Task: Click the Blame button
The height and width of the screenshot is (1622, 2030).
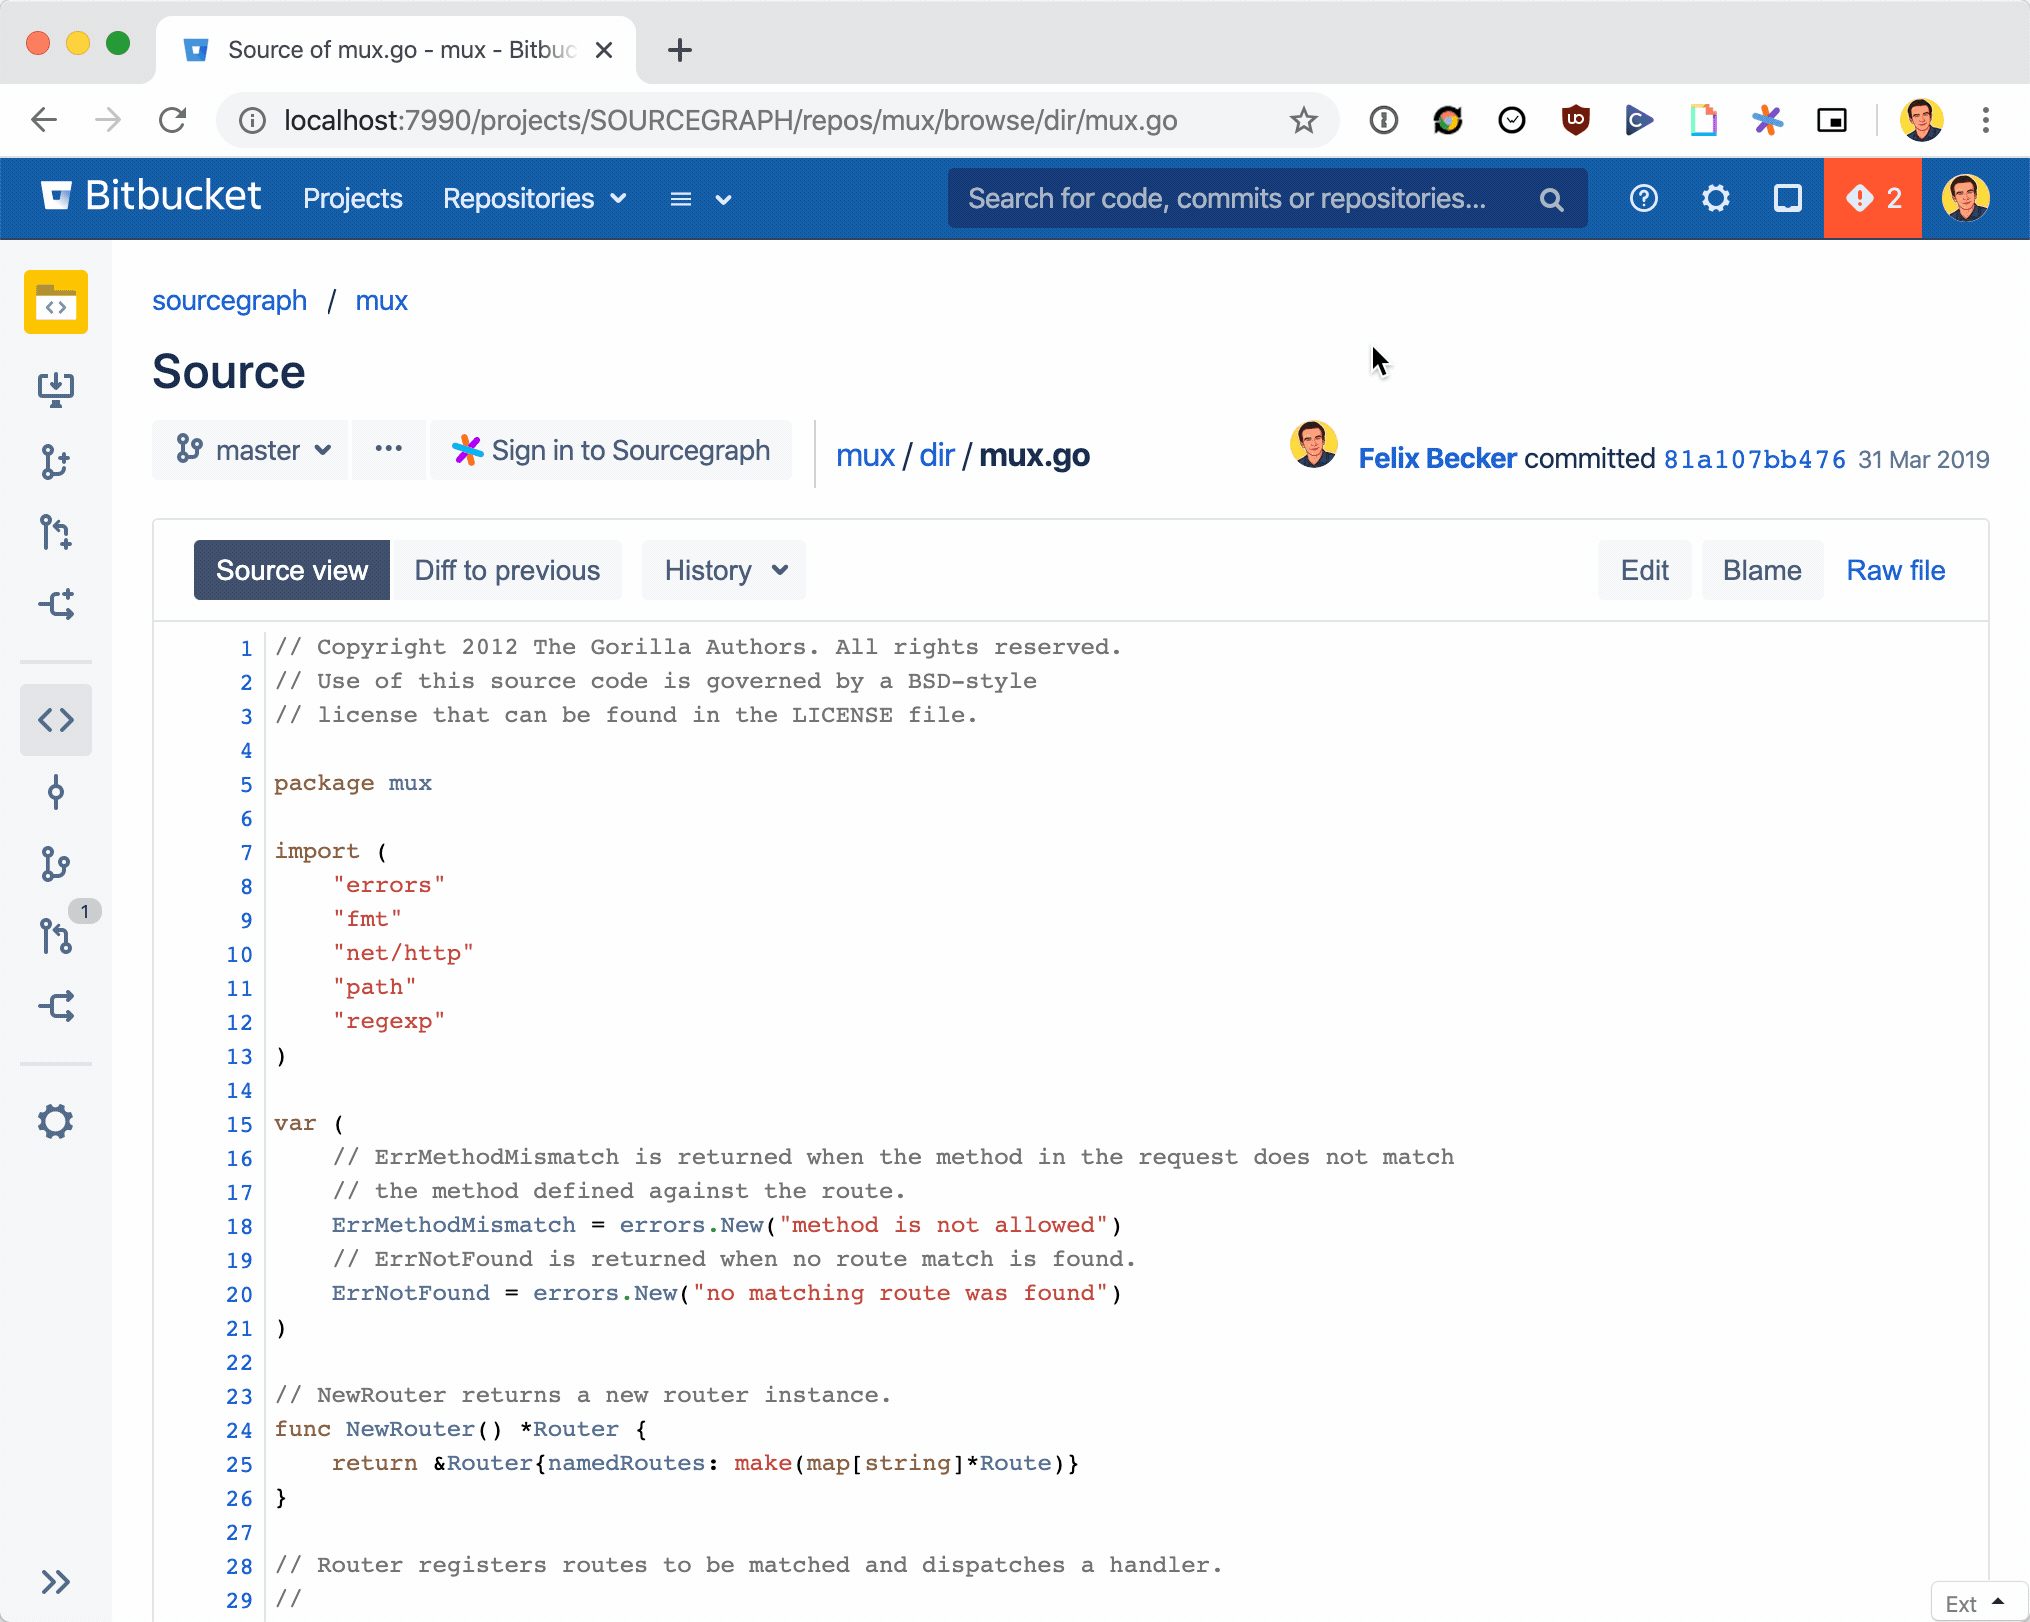Action: point(1762,570)
